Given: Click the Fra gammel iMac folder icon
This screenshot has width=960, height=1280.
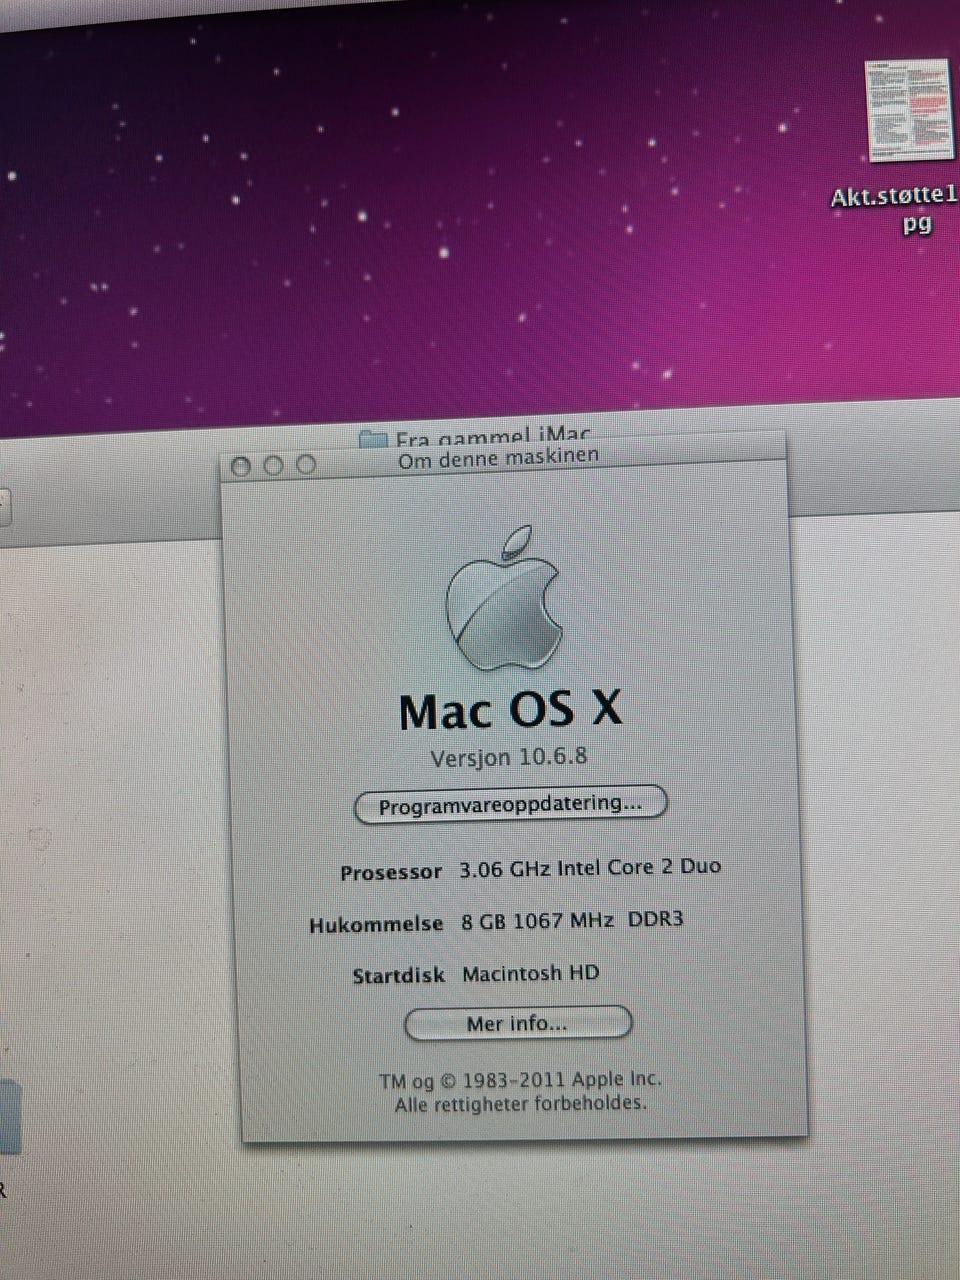Looking at the screenshot, I should click(372, 438).
